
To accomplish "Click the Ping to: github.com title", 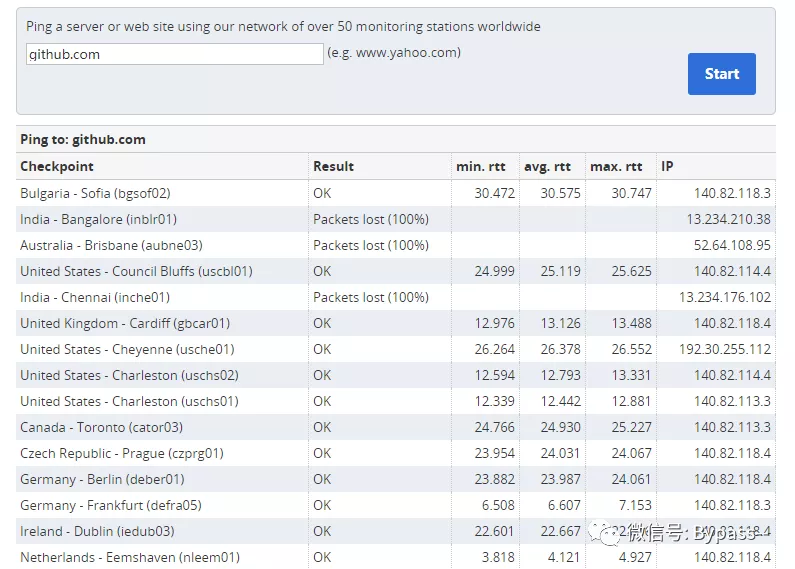I will (83, 139).
